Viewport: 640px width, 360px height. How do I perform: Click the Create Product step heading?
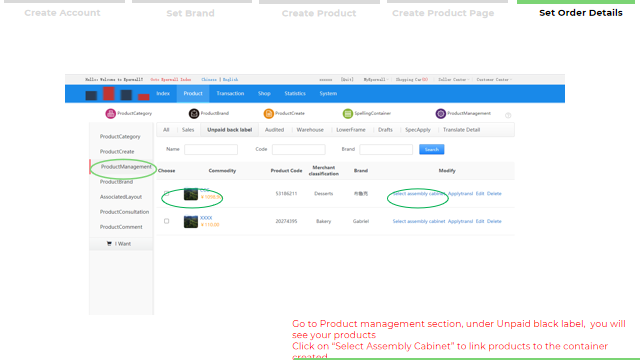(319, 13)
